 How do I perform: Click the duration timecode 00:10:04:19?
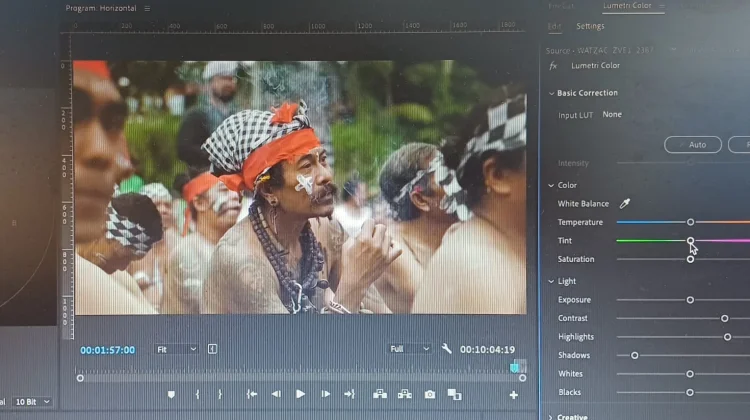point(487,350)
